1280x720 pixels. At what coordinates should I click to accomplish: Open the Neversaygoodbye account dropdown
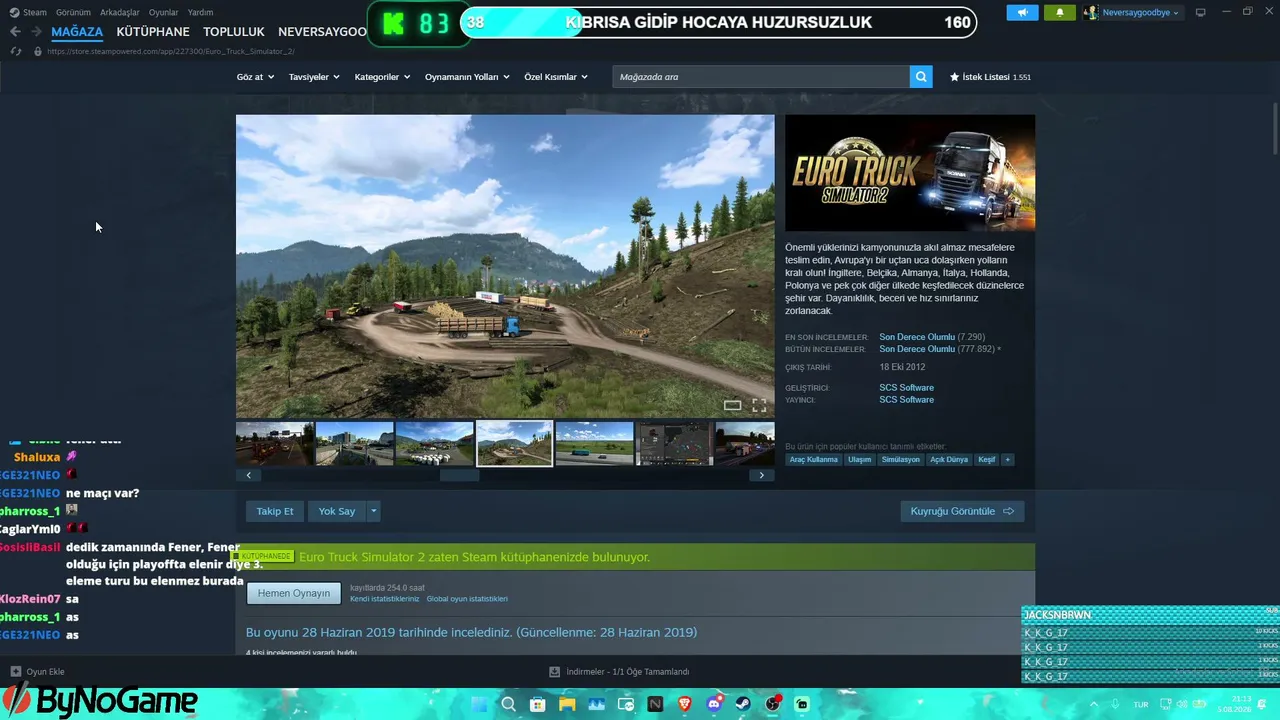pyautogui.click(x=1132, y=13)
